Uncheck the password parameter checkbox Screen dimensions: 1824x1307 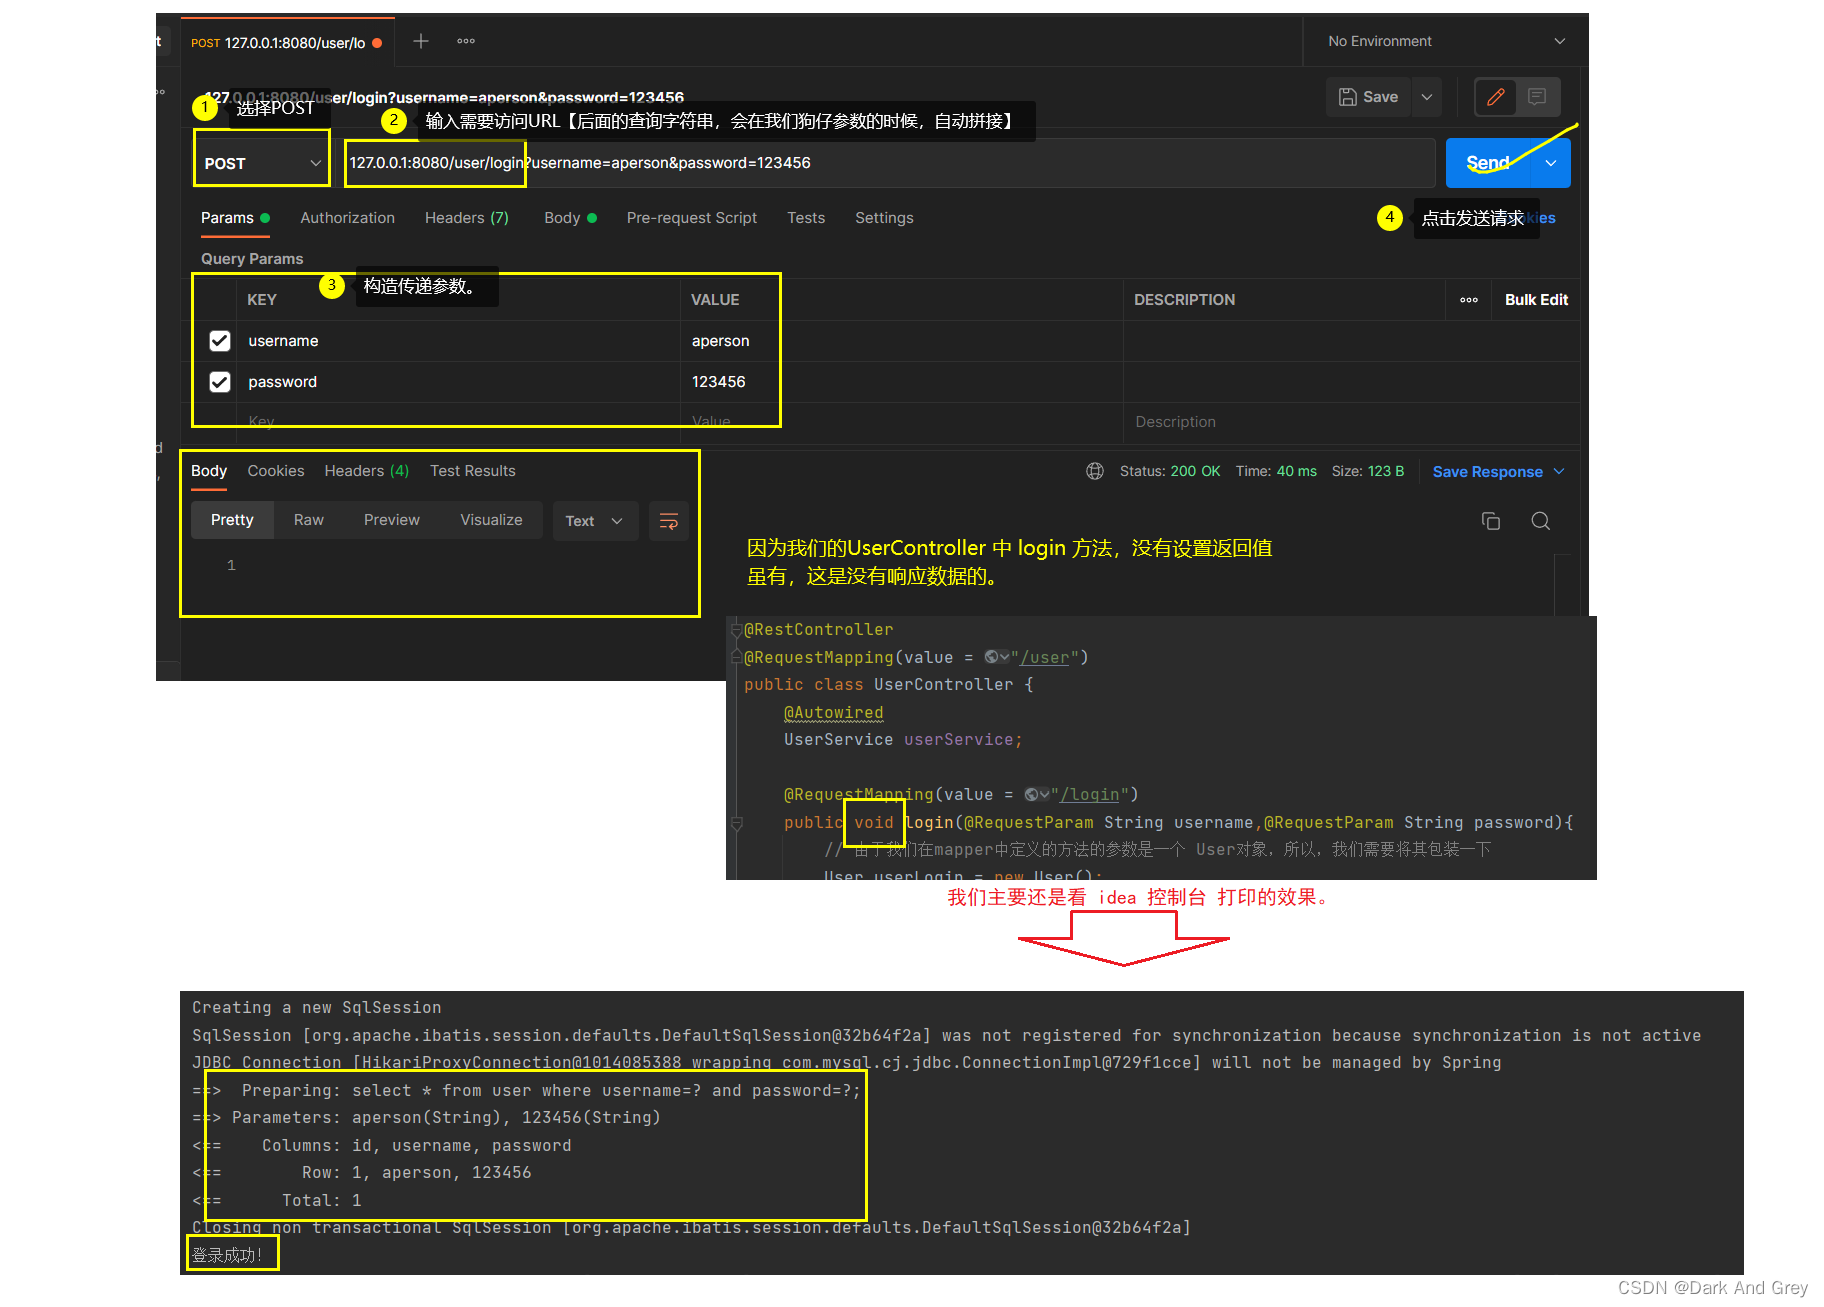pyautogui.click(x=220, y=382)
